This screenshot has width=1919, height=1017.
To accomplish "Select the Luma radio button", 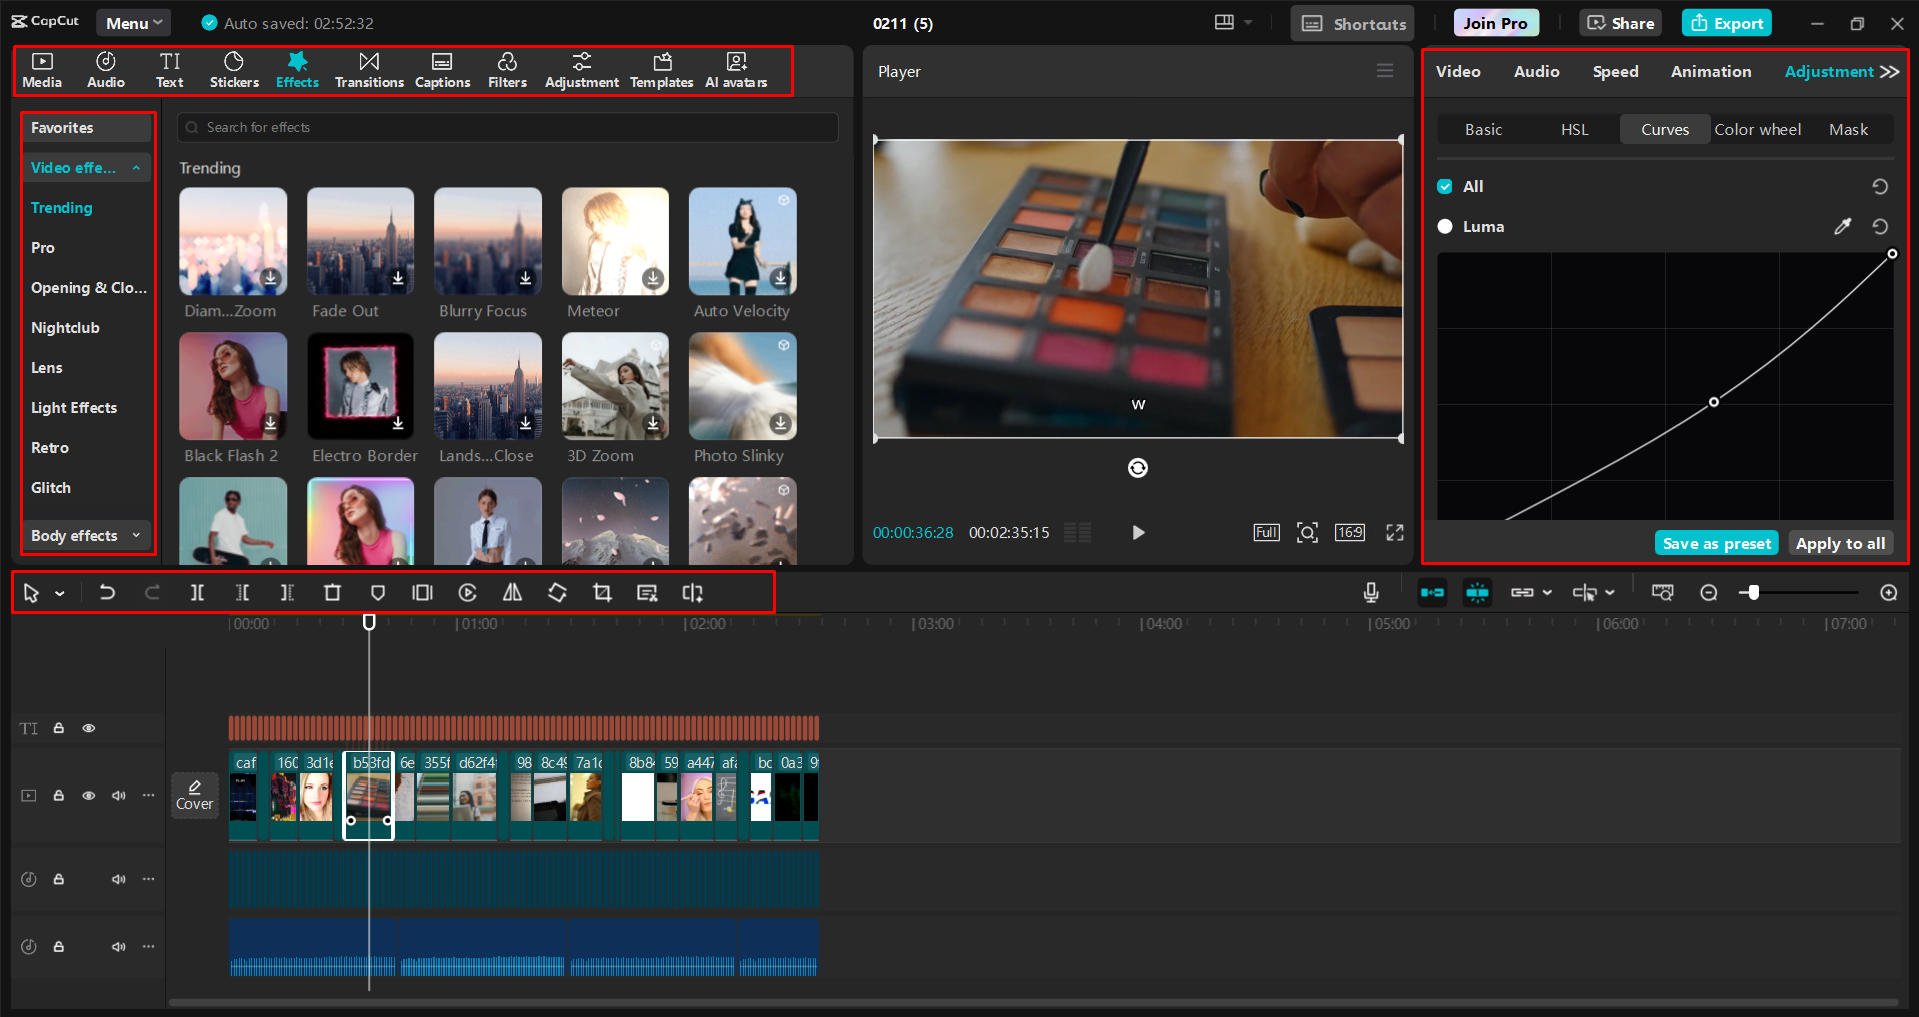I will click(1445, 226).
